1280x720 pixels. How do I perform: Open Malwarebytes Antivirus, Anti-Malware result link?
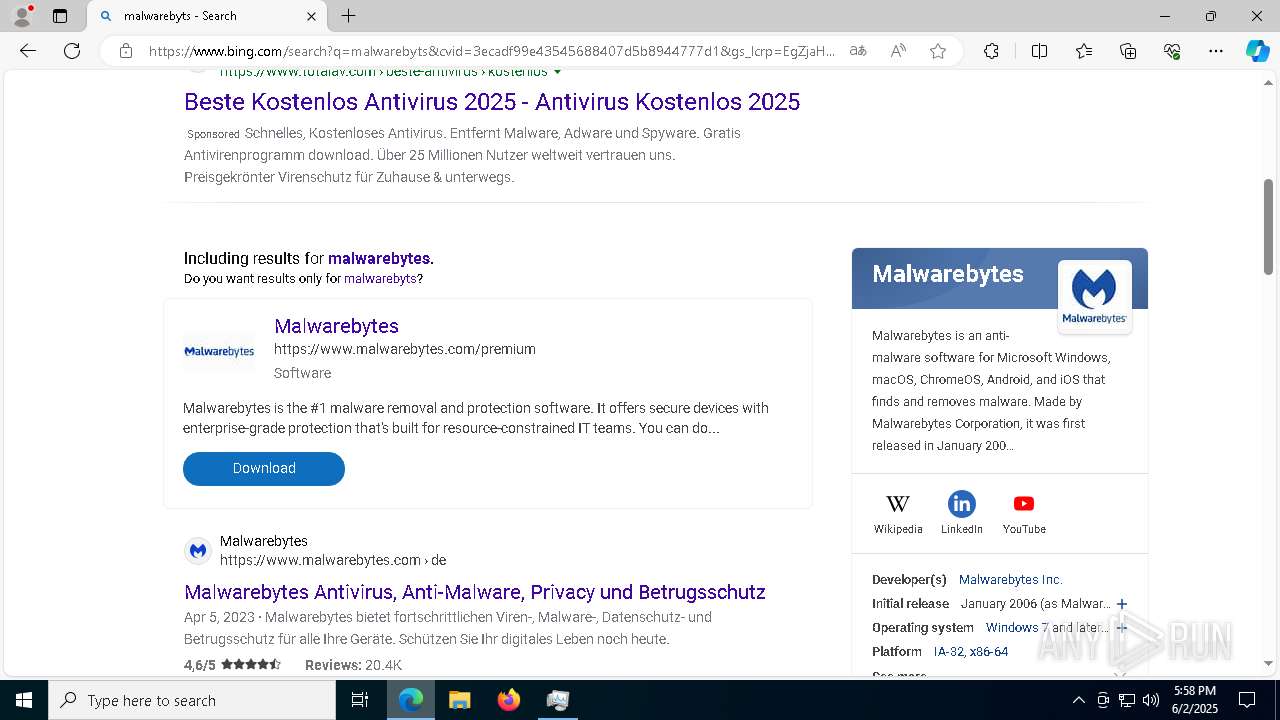(475, 592)
